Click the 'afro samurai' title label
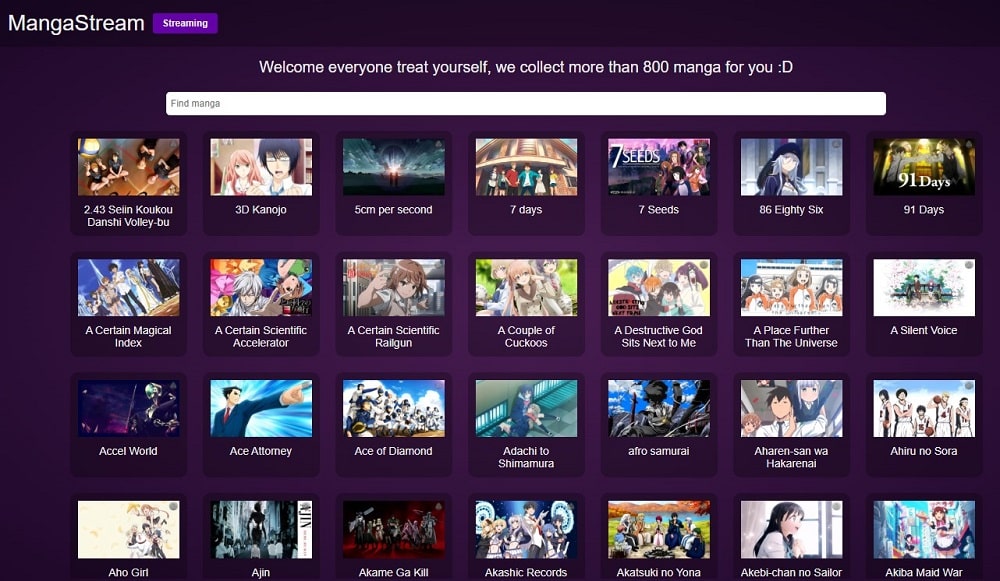 coord(659,451)
